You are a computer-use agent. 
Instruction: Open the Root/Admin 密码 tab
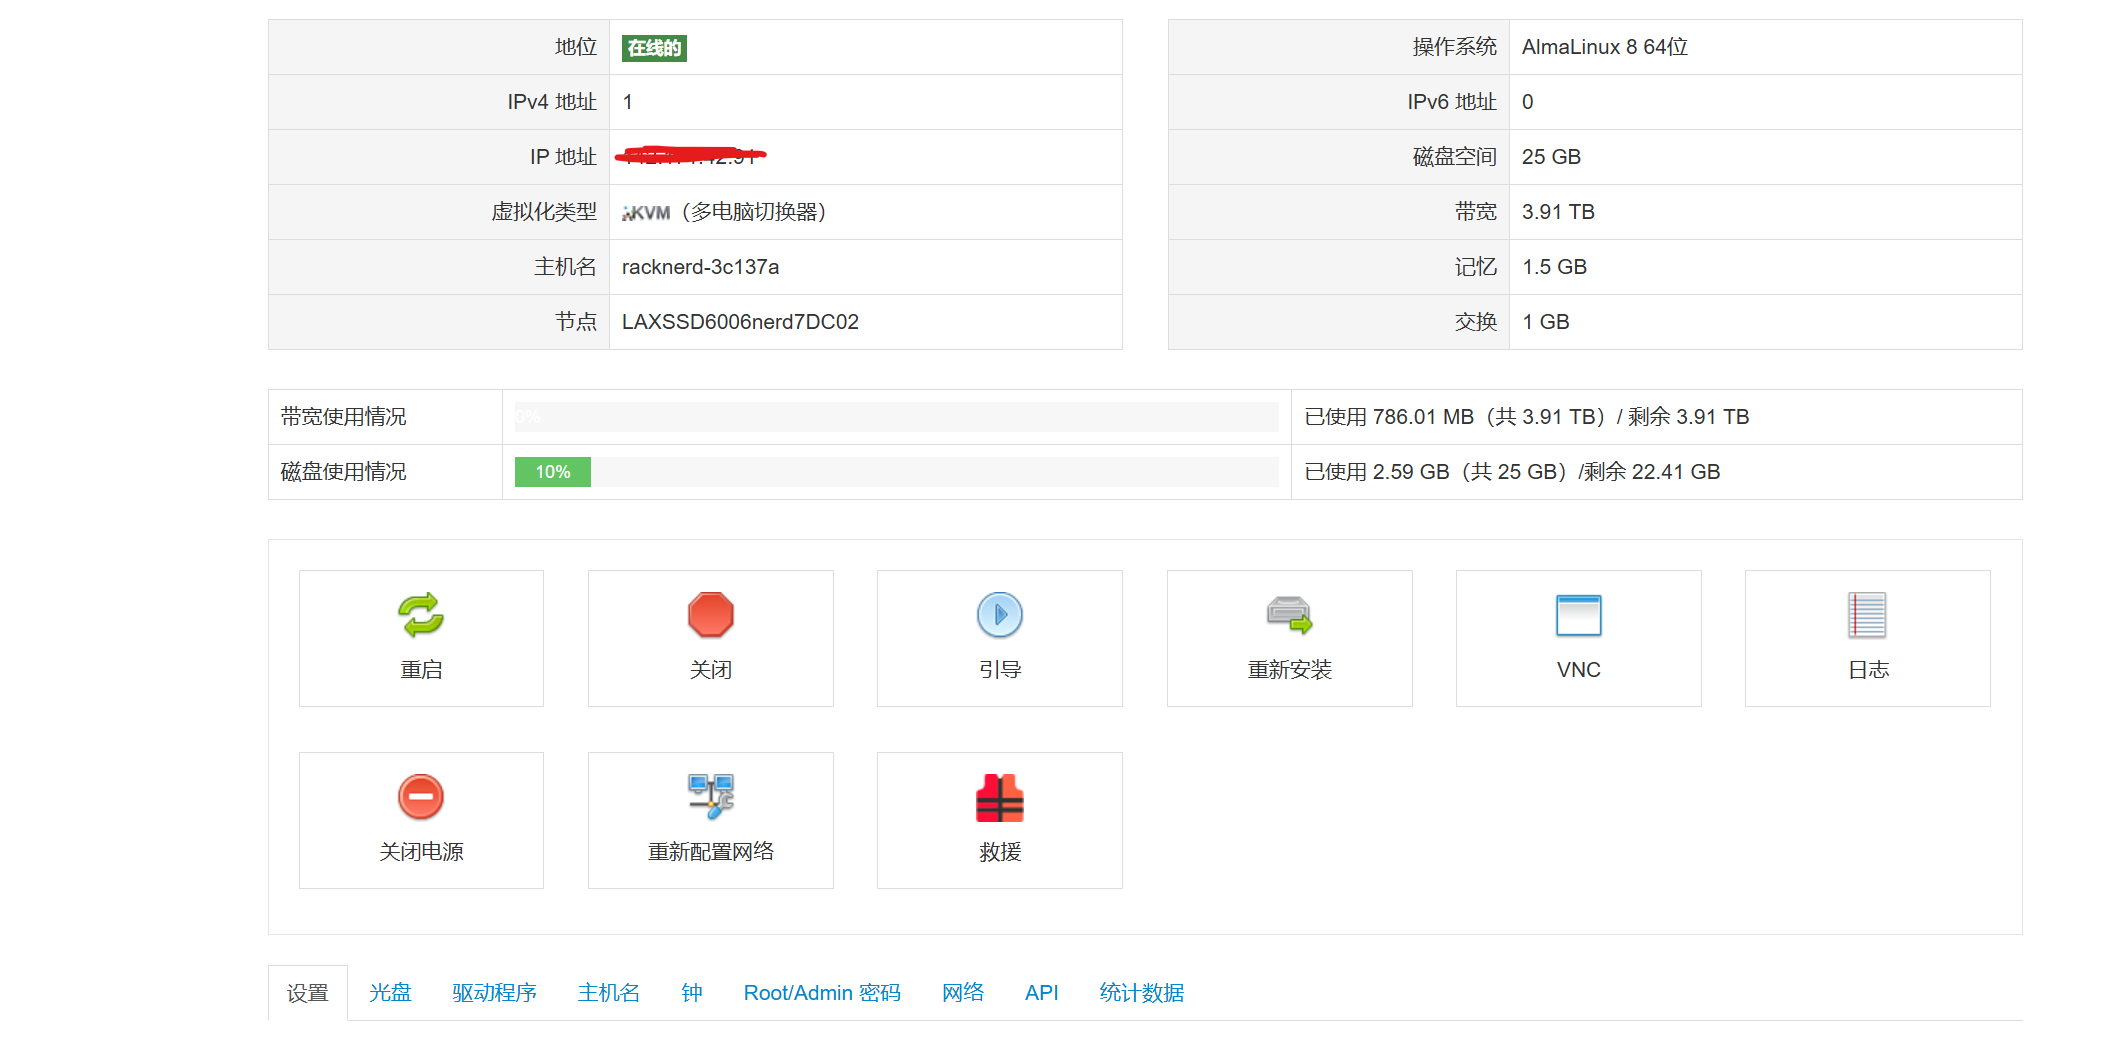coord(821,993)
